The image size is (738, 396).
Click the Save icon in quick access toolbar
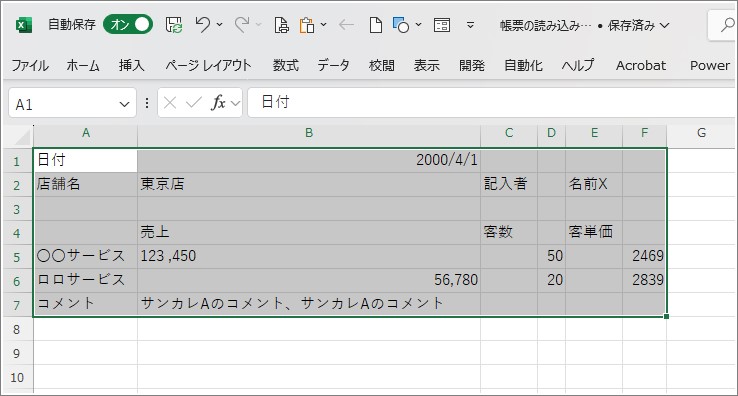click(174, 25)
